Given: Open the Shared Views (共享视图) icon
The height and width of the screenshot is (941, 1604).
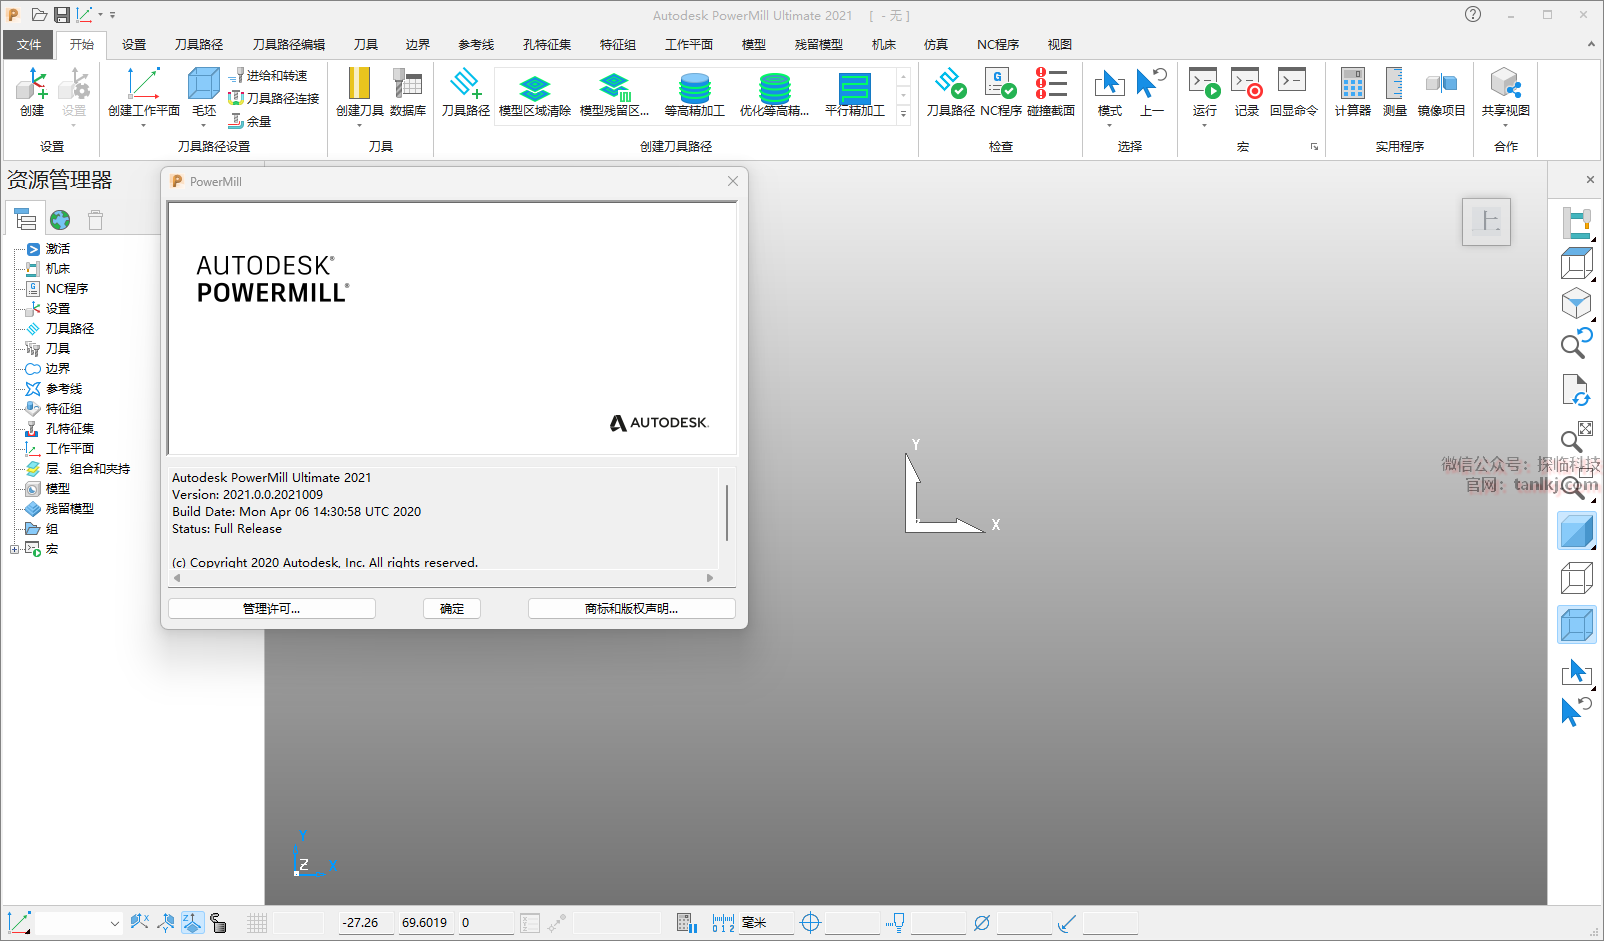Looking at the screenshot, I should tap(1505, 91).
